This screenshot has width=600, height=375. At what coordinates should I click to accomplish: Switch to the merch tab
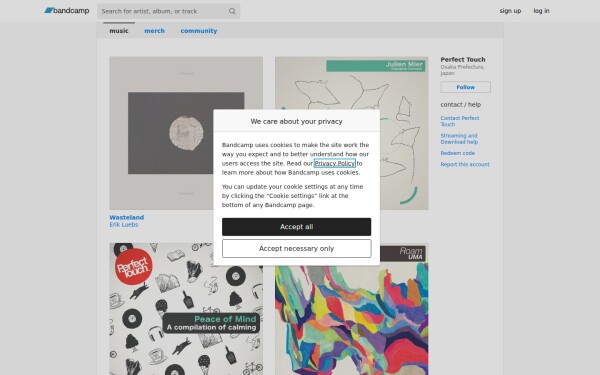pyautogui.click(x=155, y=31)
